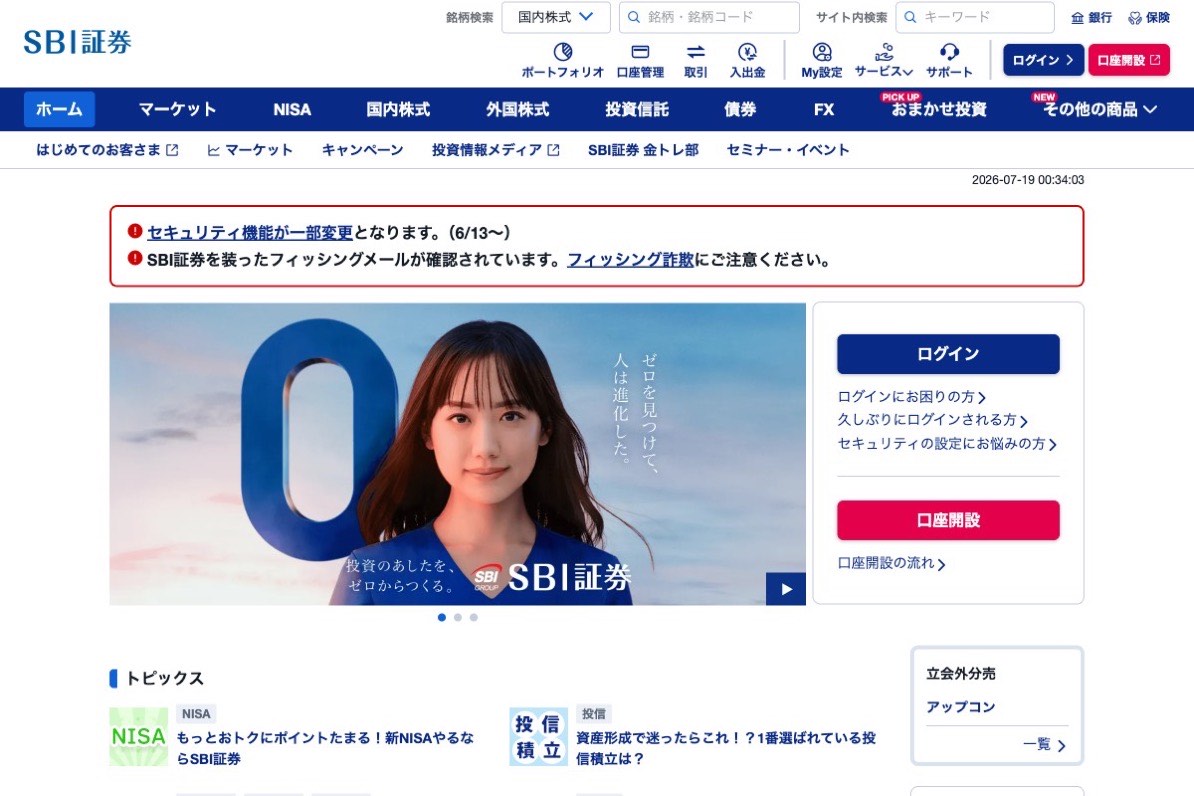Click the large red 口座開設 panel button

(x=948, y=520)
